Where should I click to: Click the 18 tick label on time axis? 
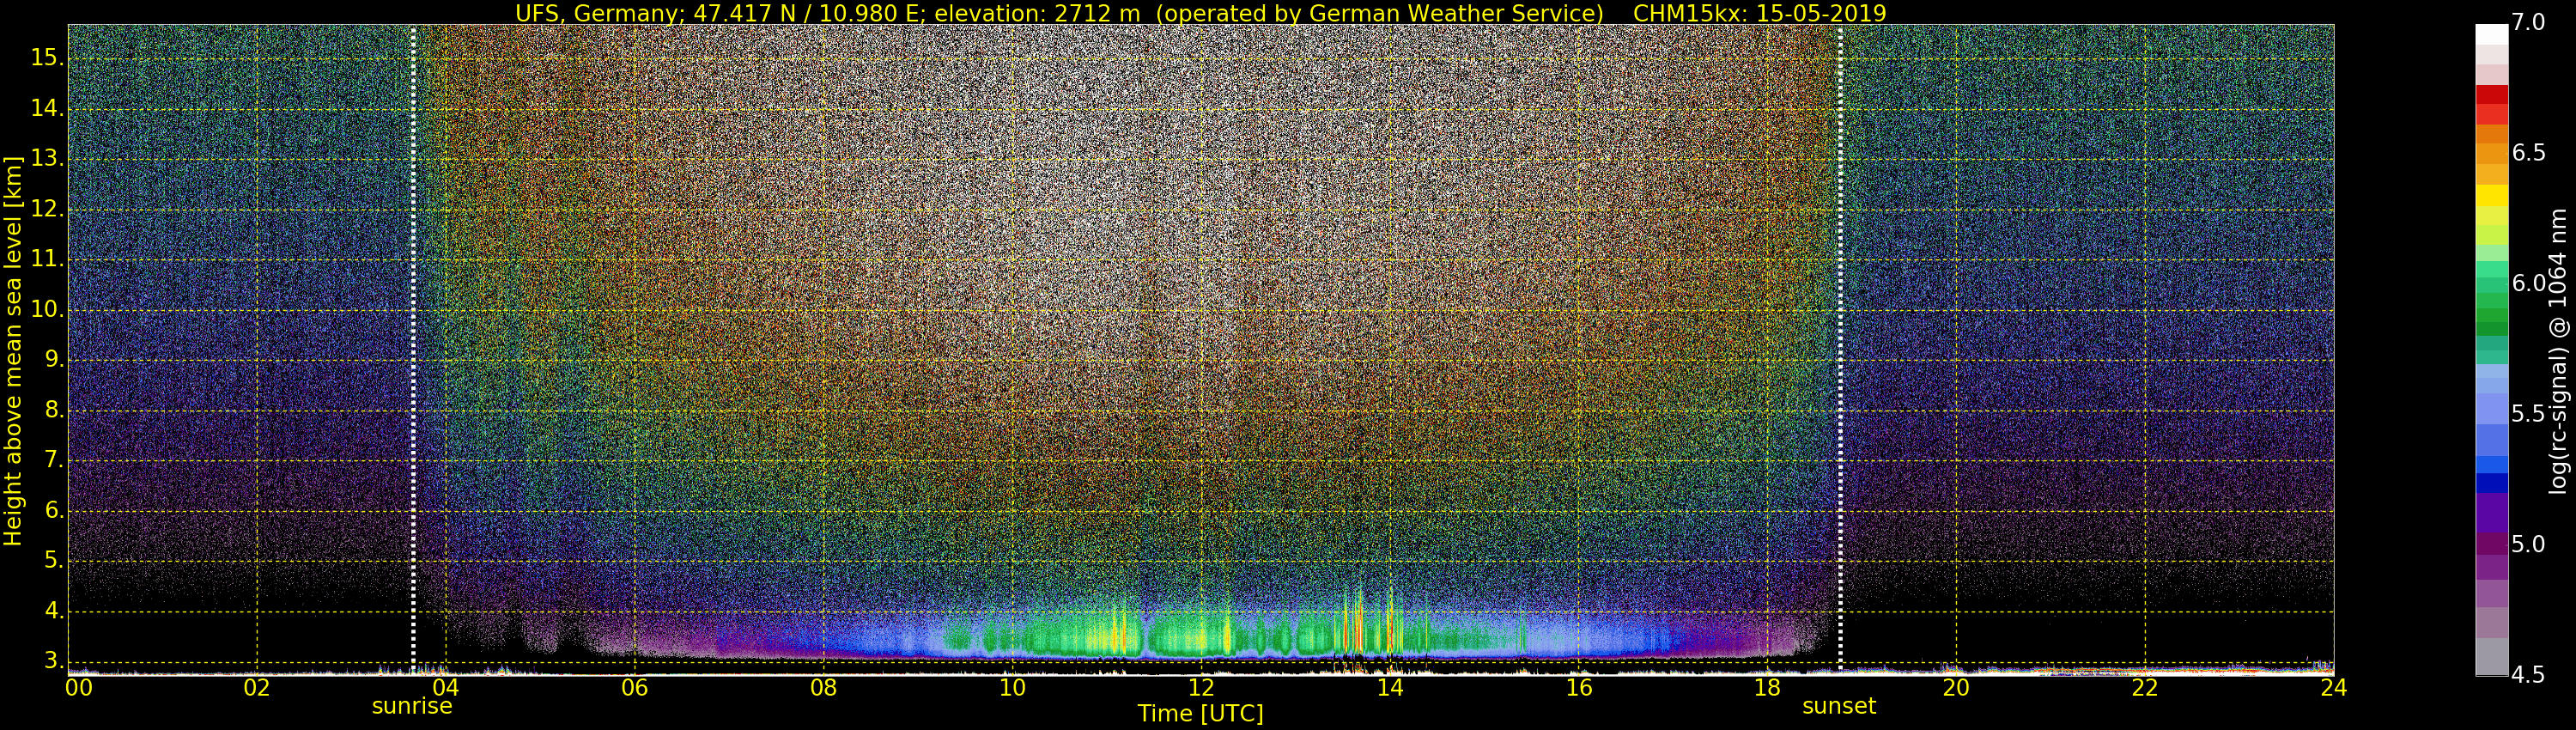click(1767, 687)
